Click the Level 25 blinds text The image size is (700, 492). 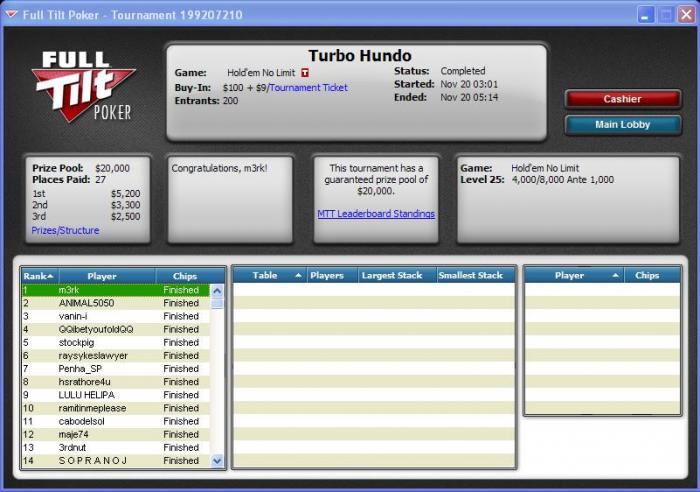pyautogui.click(x=537, y=179)
